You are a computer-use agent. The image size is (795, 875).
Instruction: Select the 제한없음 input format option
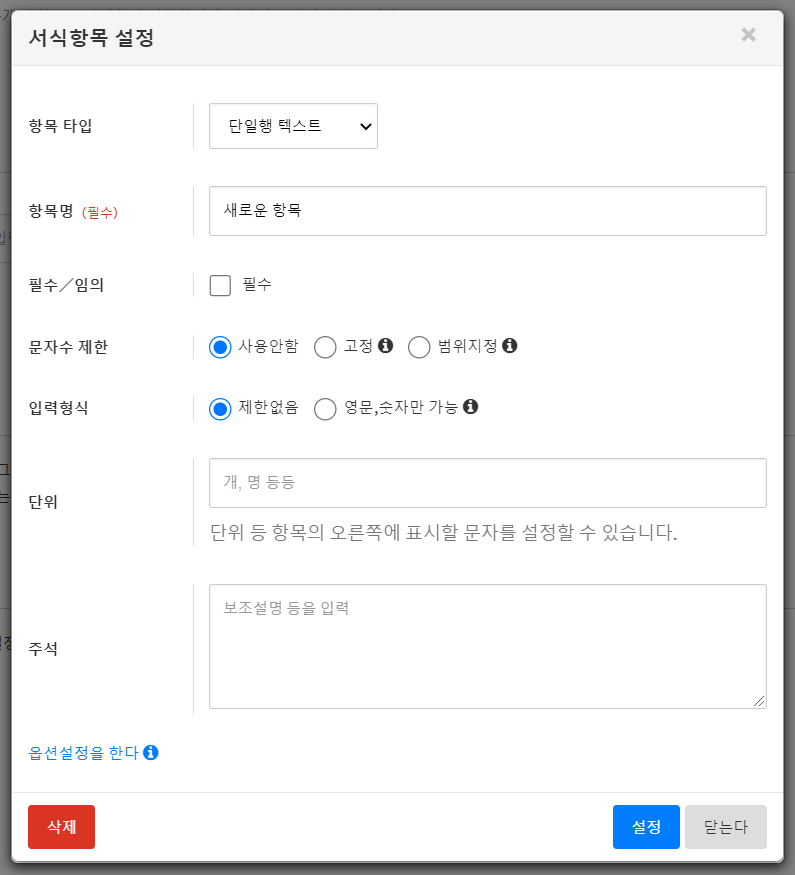[x=220, y=408]
